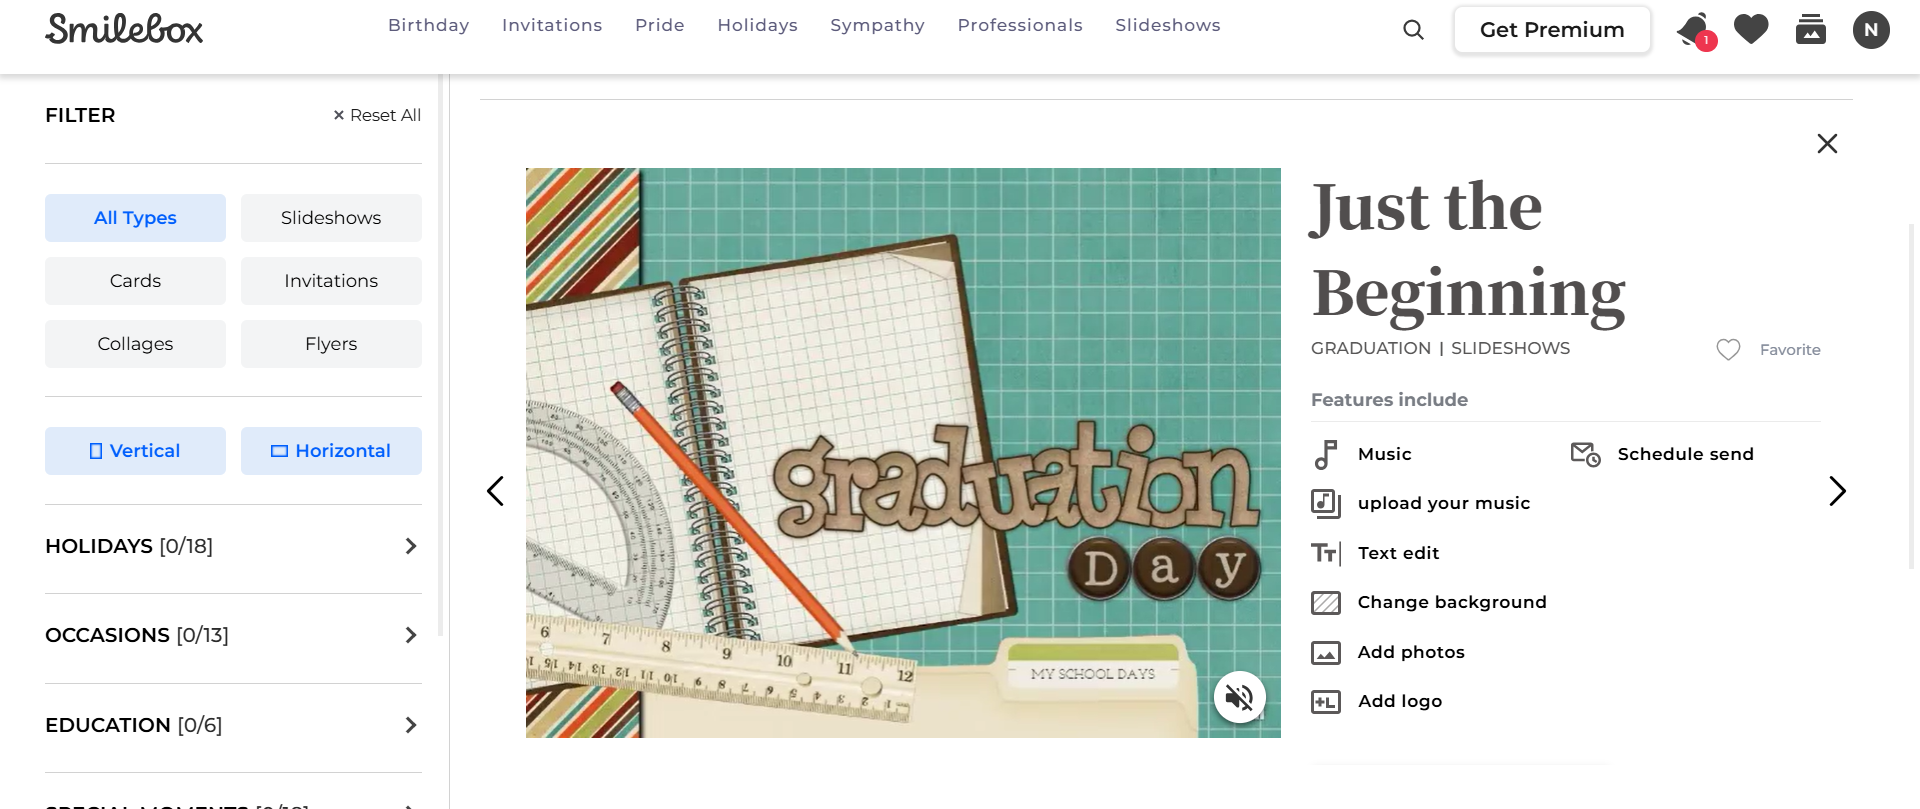This screenshot has height=809, width=1920.
Task: Open the search magnifier icon
Action: [x=1413, y=30]
